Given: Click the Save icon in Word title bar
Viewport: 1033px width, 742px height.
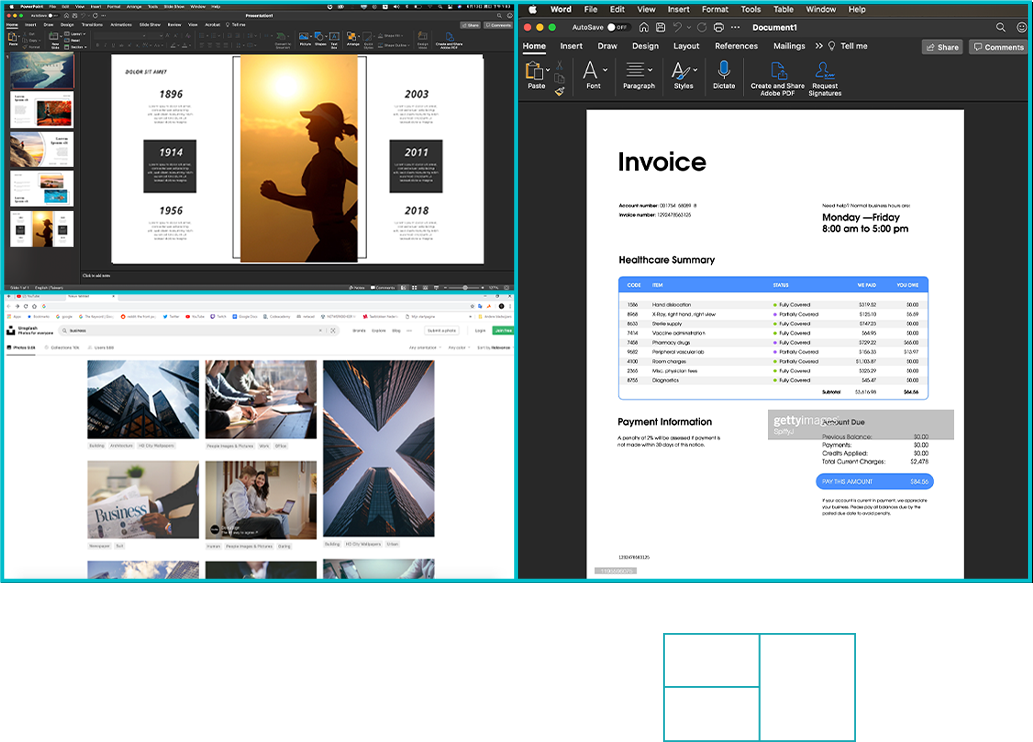Looking at the screenshot, I should click(x=660, y=27).
